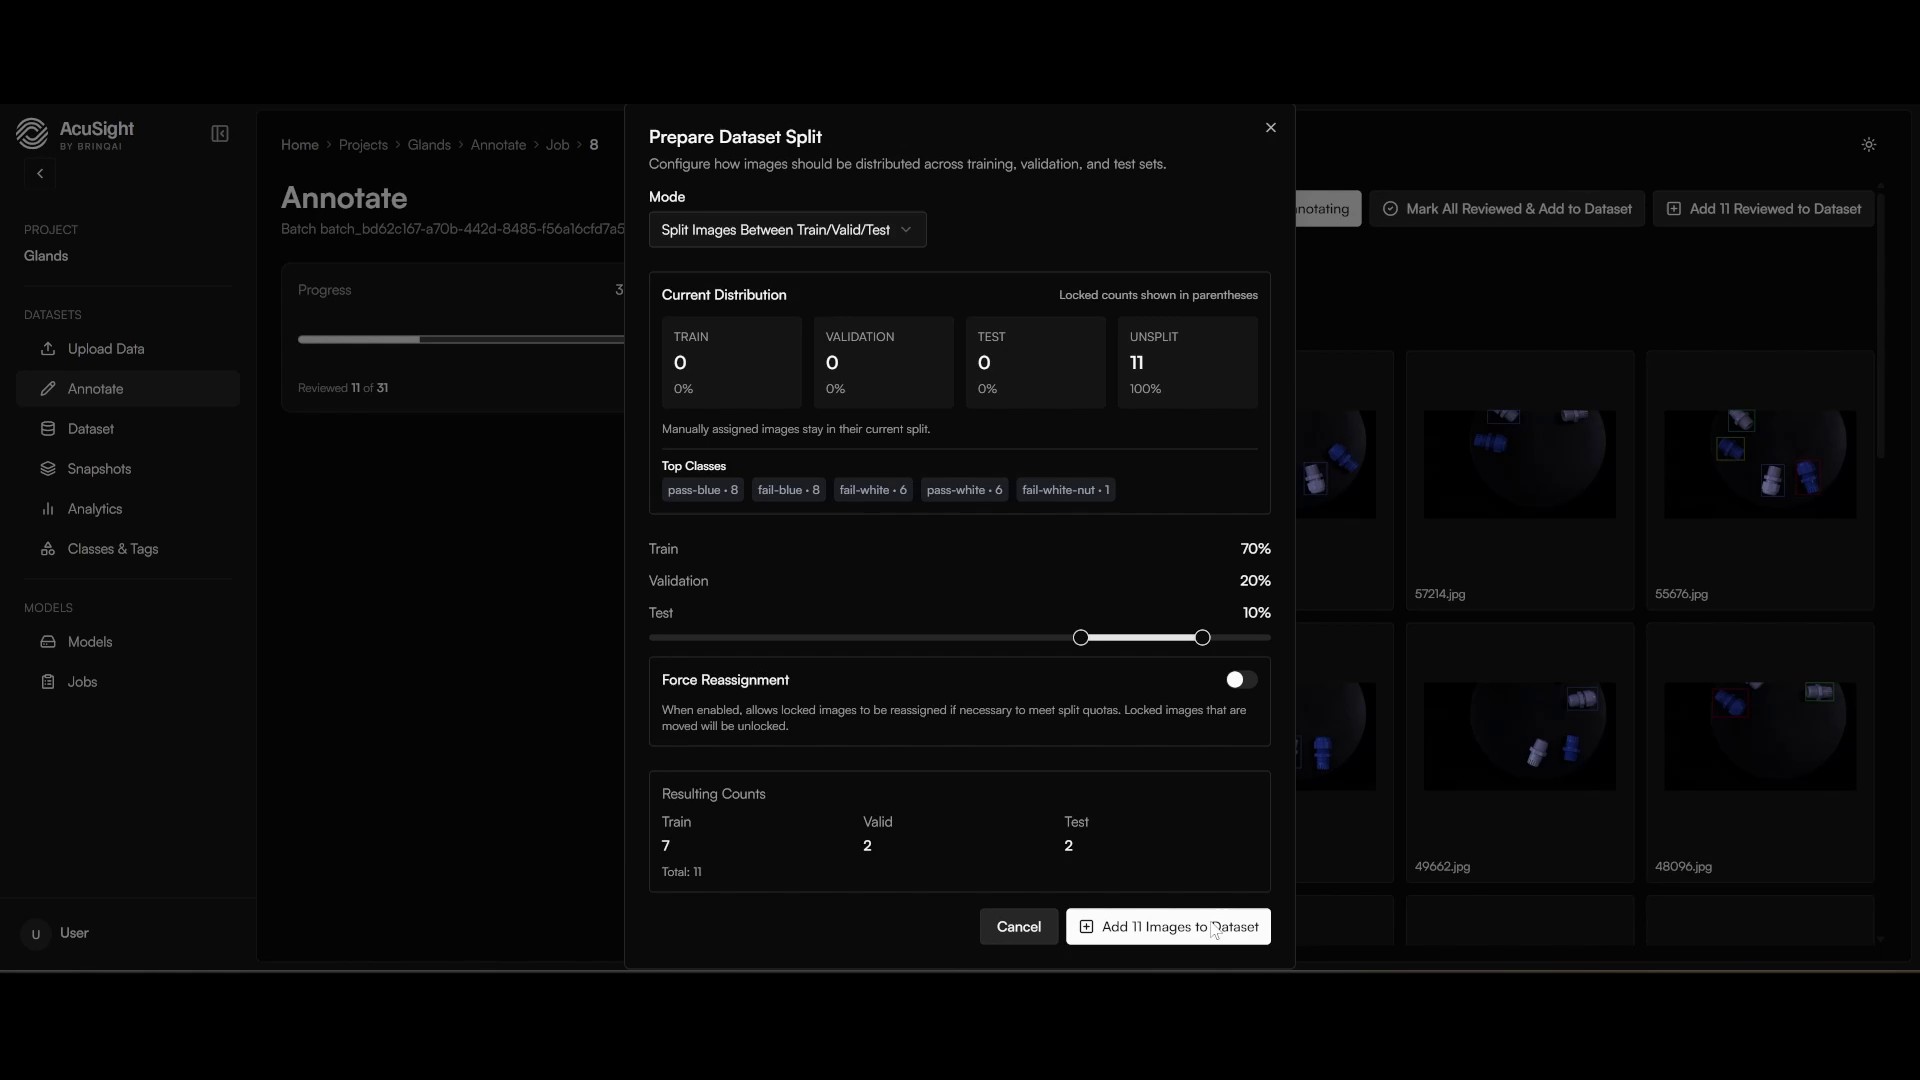Click the validation/test slider handle
The image size is (1920, 1080).
tap(1203, 638)
